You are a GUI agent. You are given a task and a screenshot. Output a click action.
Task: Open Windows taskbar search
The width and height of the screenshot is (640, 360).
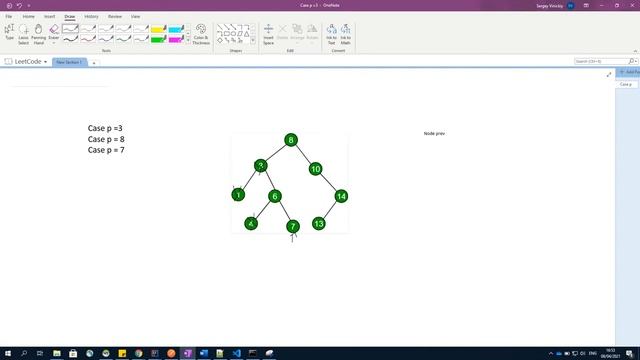click(x=24, y=353)
